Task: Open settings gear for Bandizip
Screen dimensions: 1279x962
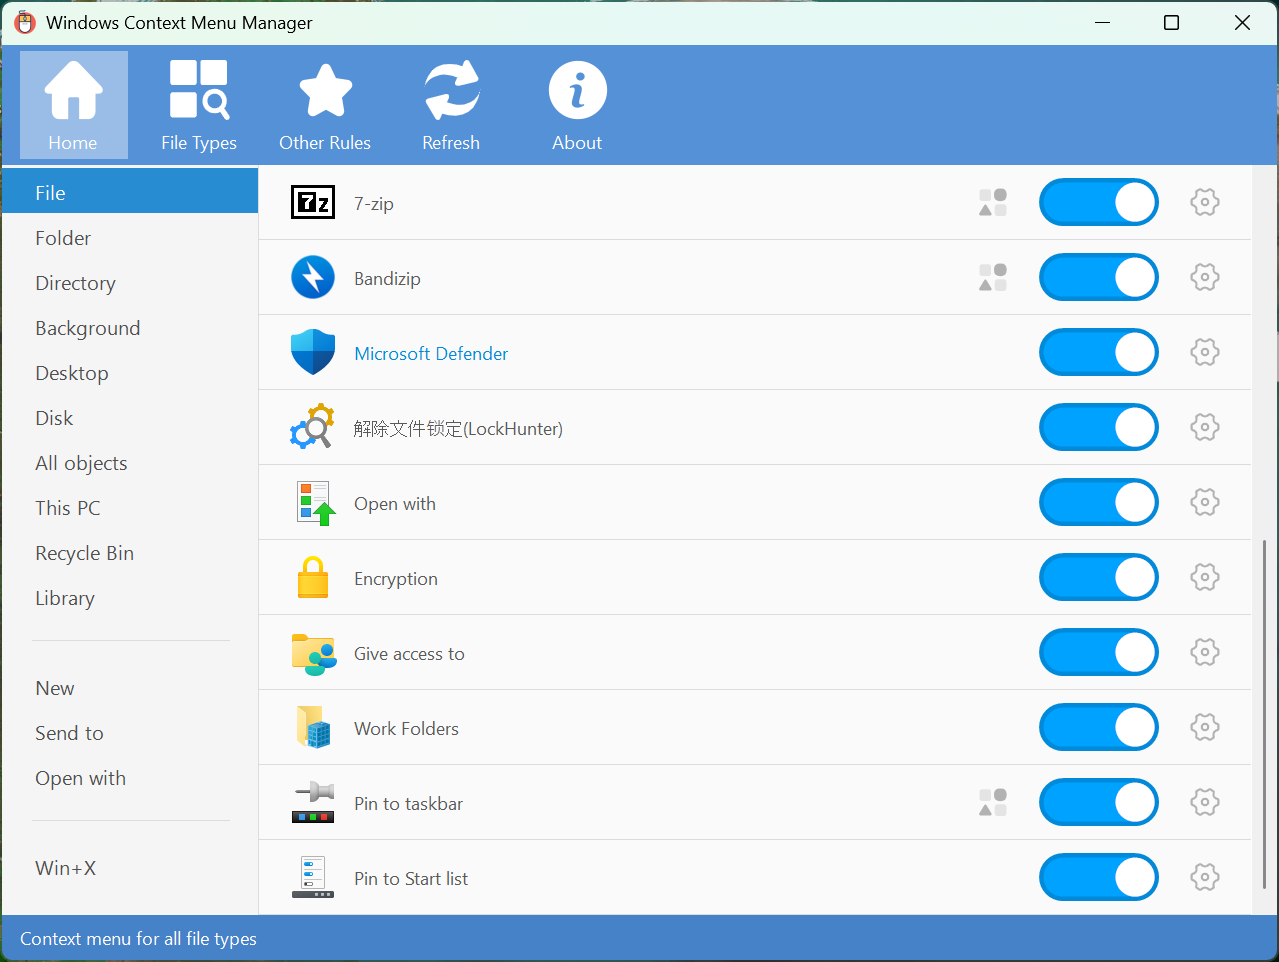Action: pos(1205,277)
